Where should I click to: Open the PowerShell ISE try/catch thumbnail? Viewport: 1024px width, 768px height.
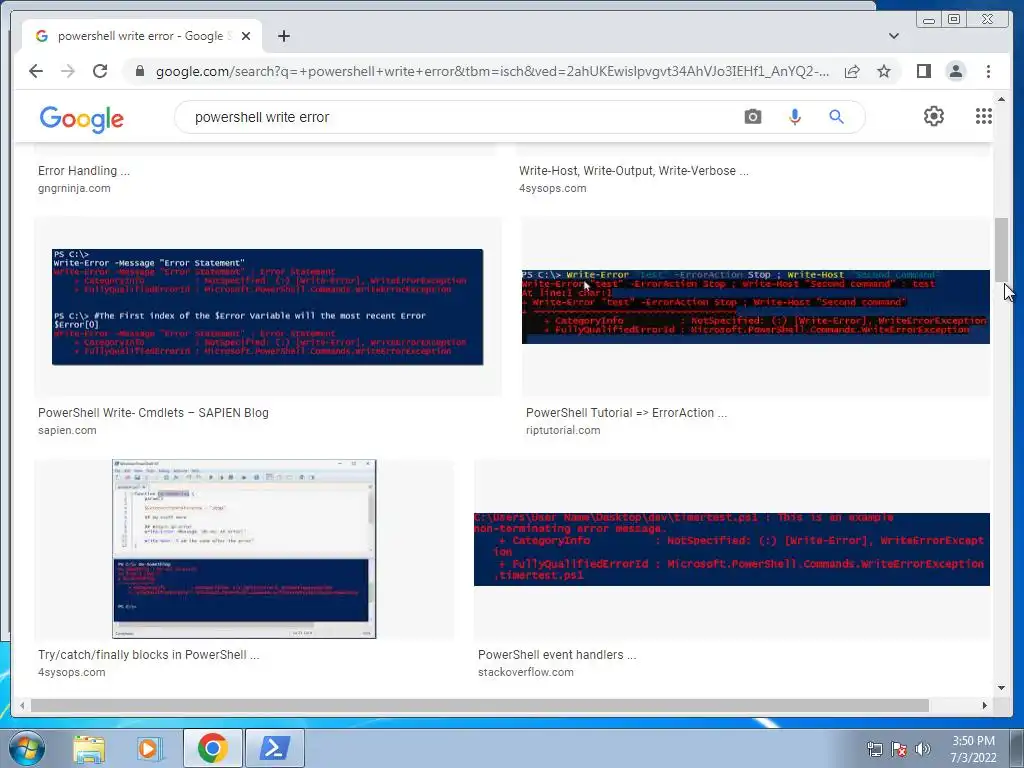coord(244,549)
